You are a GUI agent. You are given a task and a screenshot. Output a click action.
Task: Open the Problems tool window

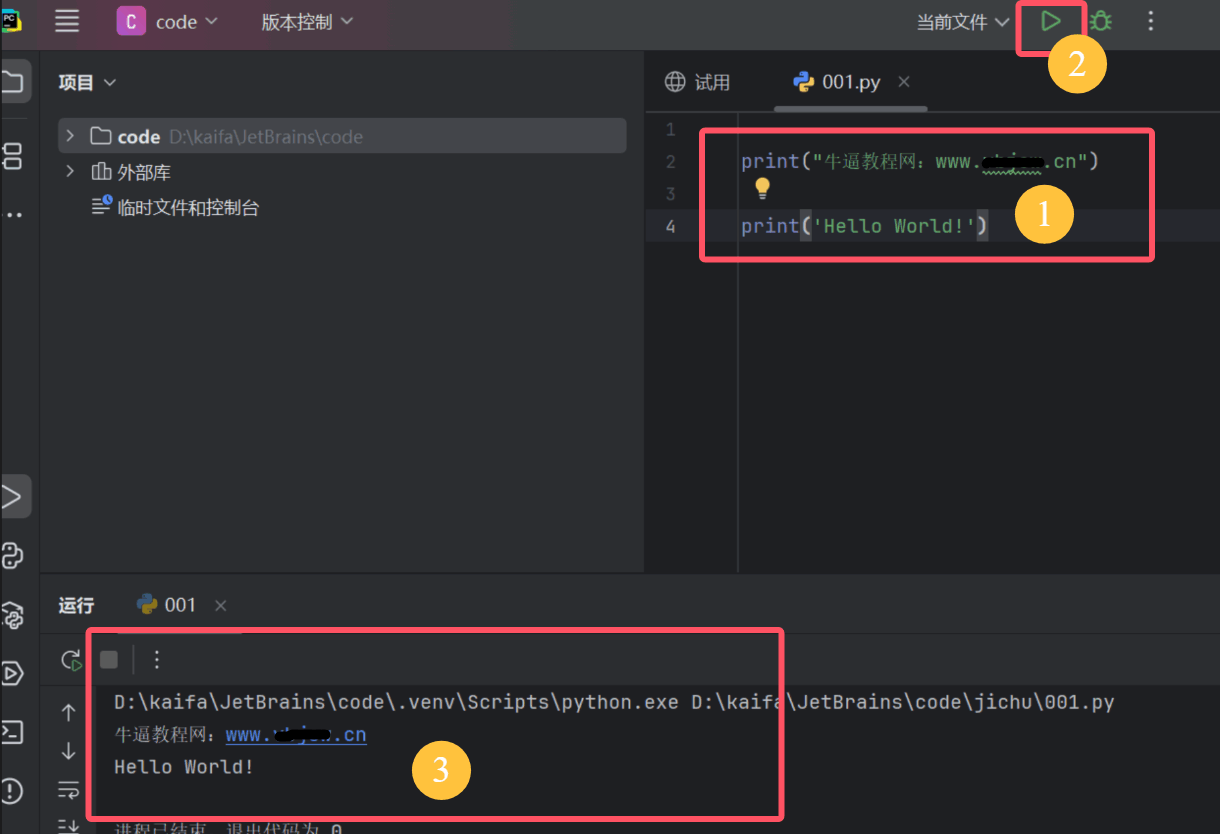coord(13,790)
